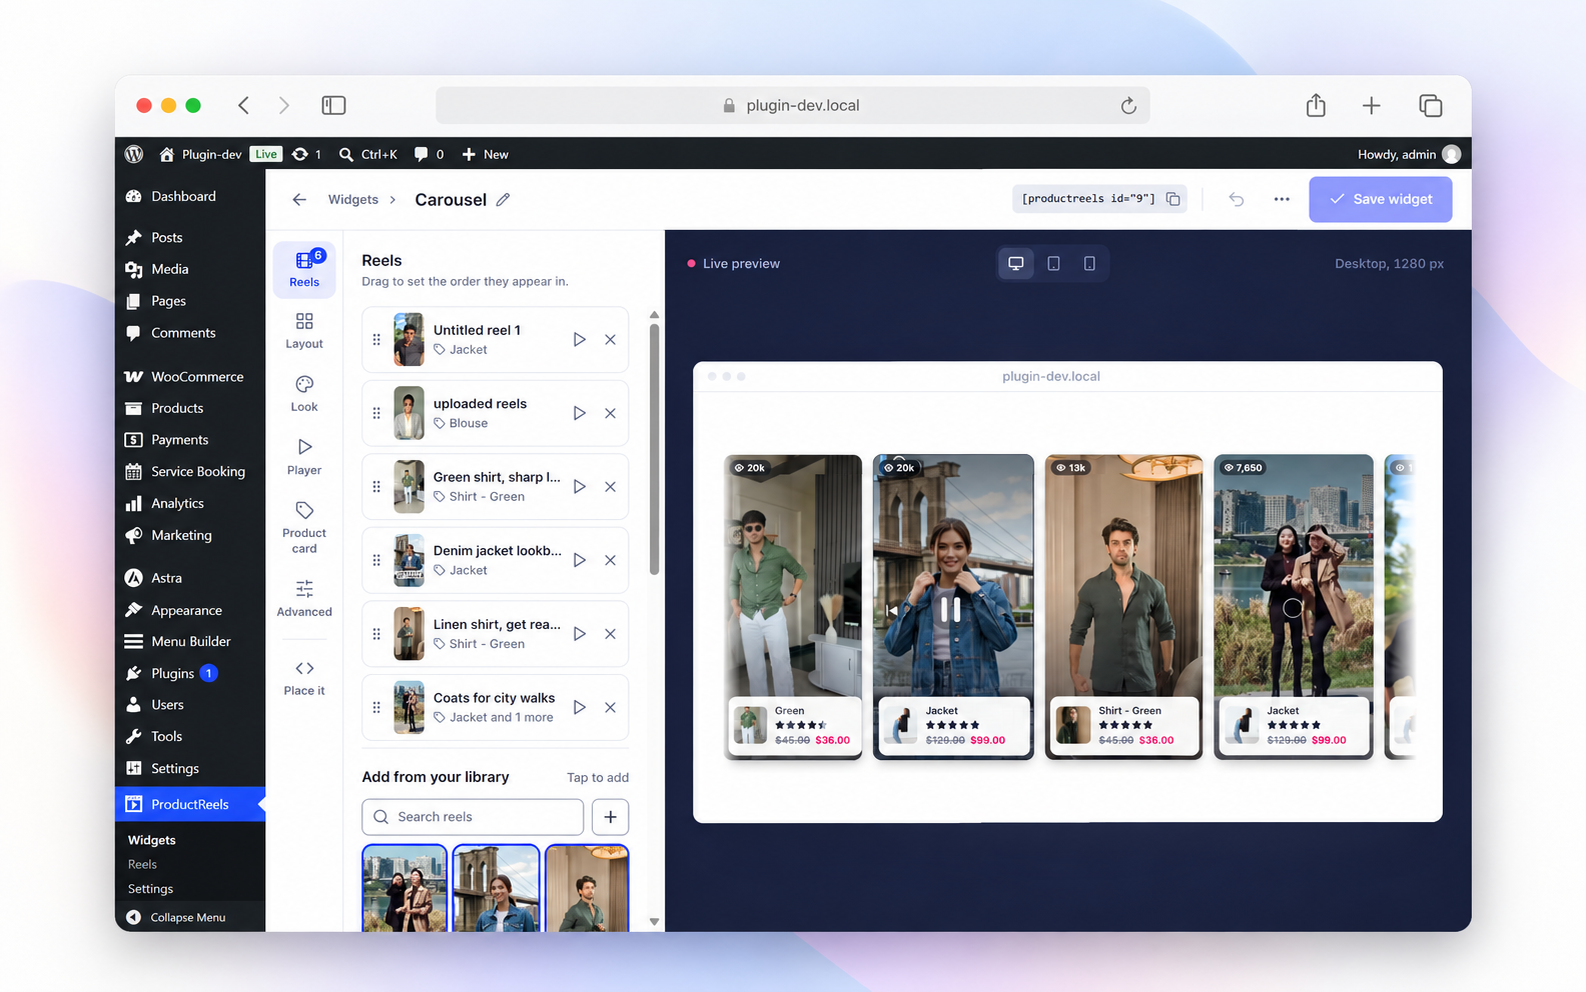Open the Look tab
This screenshot has width=1586, height=992.
304,394
